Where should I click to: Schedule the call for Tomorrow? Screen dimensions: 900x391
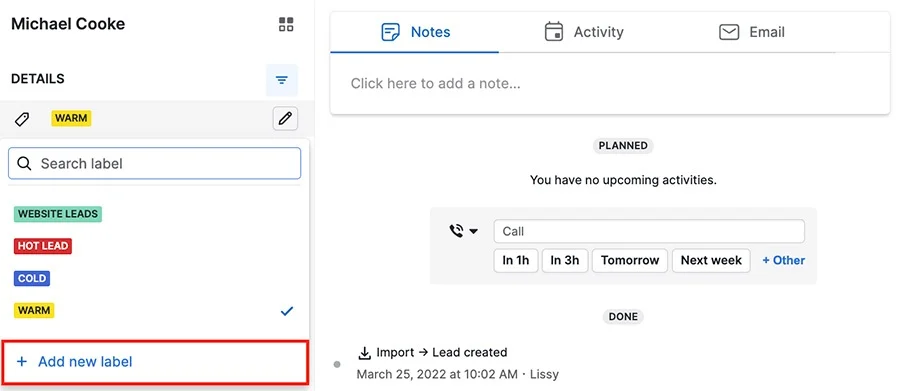(630, 261)
